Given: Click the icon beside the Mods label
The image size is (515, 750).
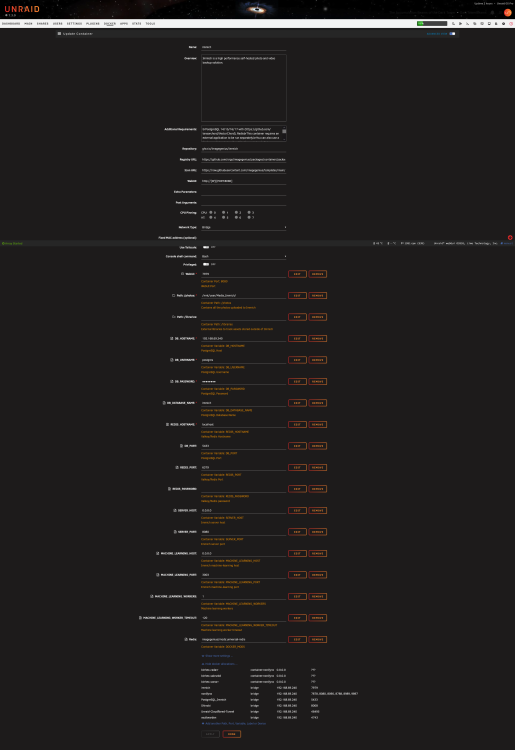Looking at the screenshot, I should [186, 640].
